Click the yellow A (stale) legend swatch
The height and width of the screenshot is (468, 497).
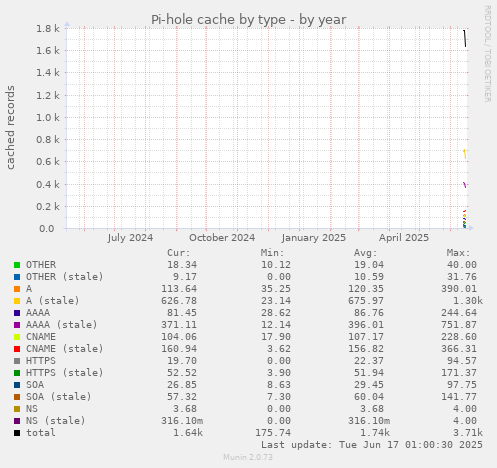(x=17, y=301)
